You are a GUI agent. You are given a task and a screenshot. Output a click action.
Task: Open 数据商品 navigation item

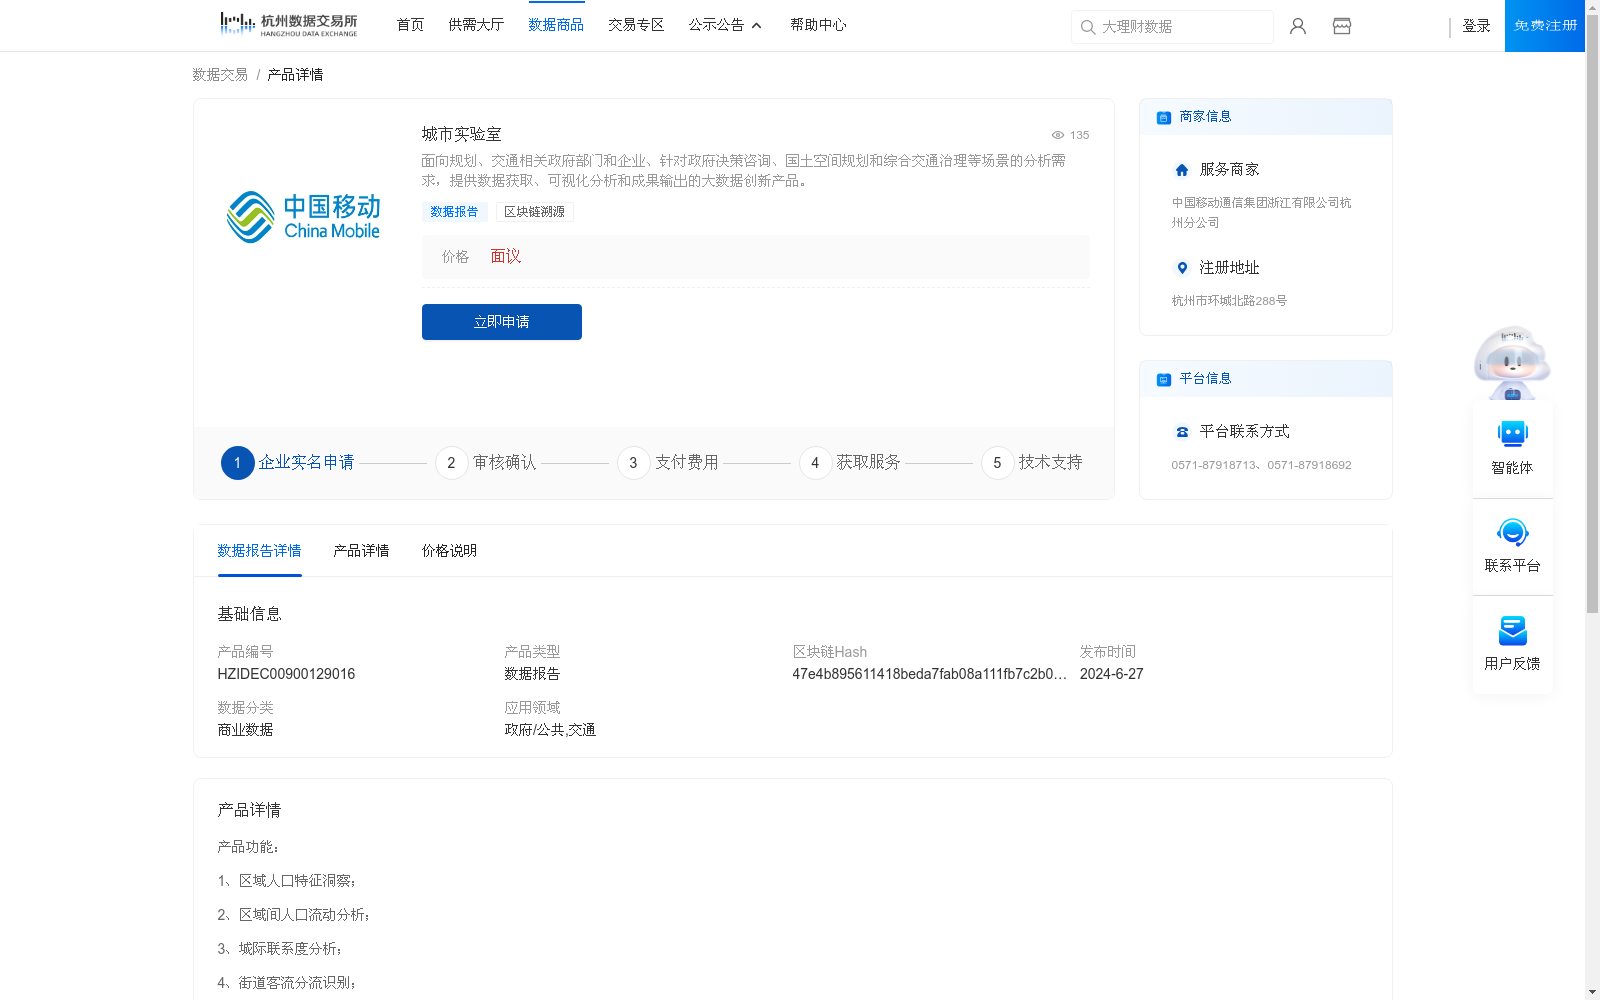point(557,25)
